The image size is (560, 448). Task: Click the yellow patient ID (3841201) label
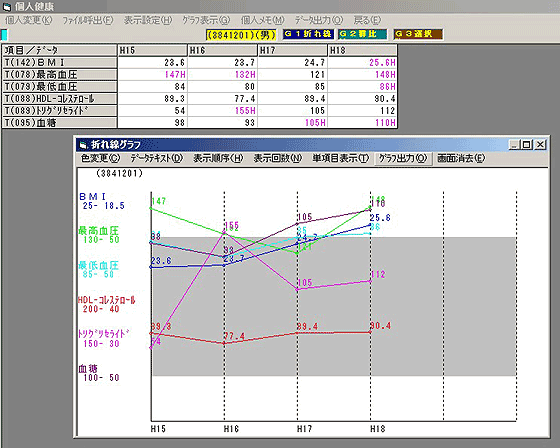coord(241,35)
